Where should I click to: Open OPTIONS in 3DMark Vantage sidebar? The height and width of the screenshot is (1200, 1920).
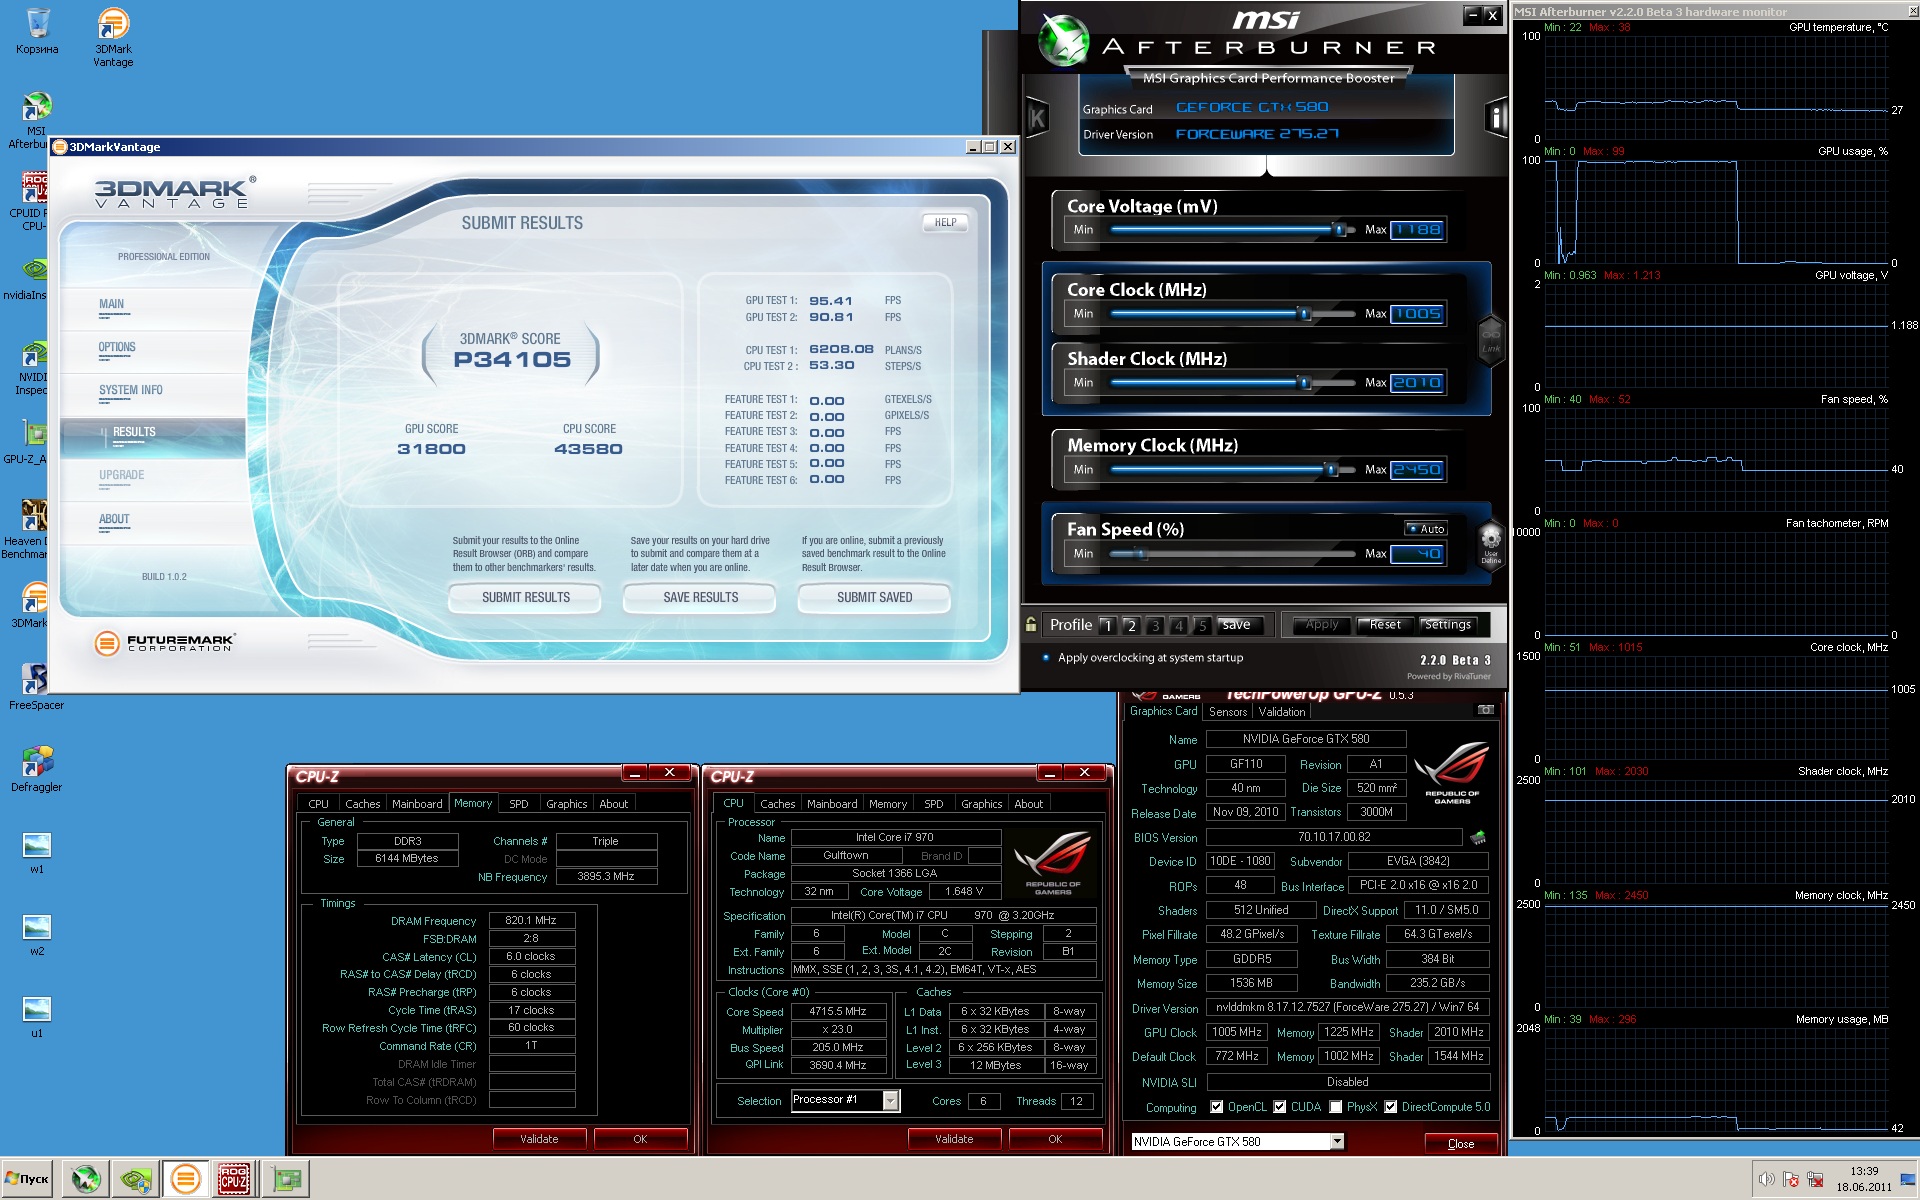(117, 348)
